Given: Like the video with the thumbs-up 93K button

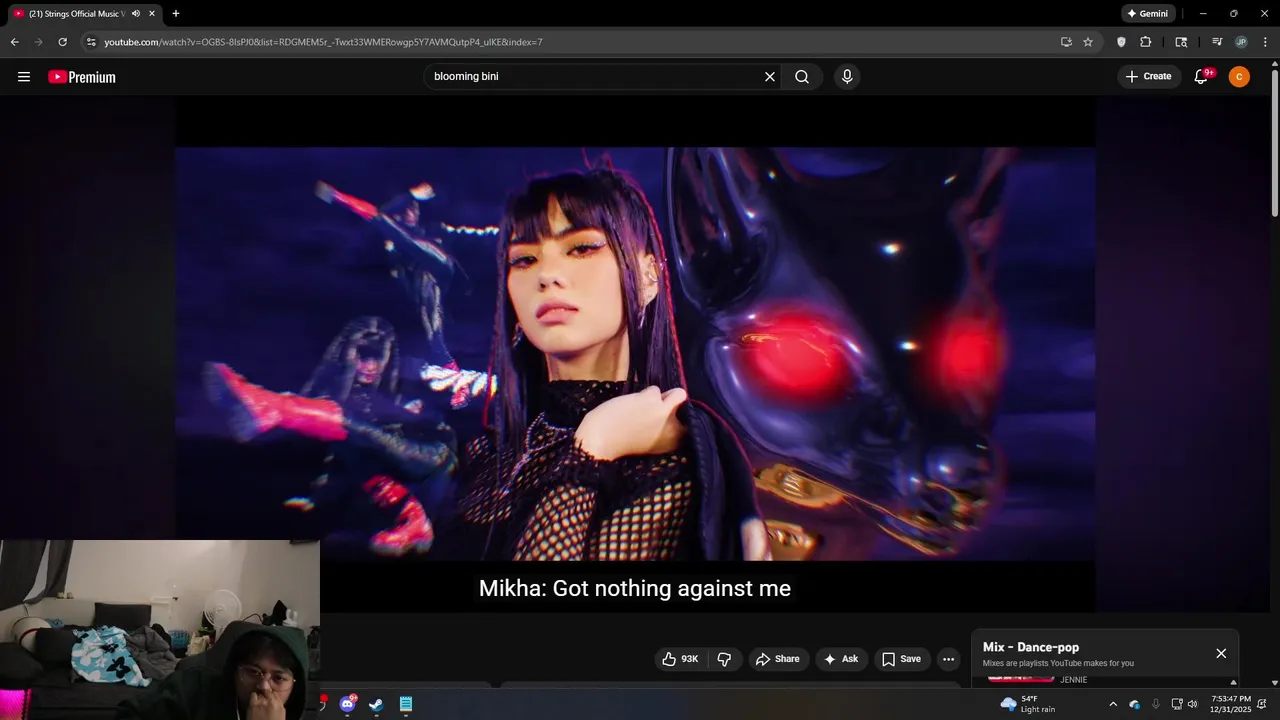Looking at the screenshot, I should 680,659.
